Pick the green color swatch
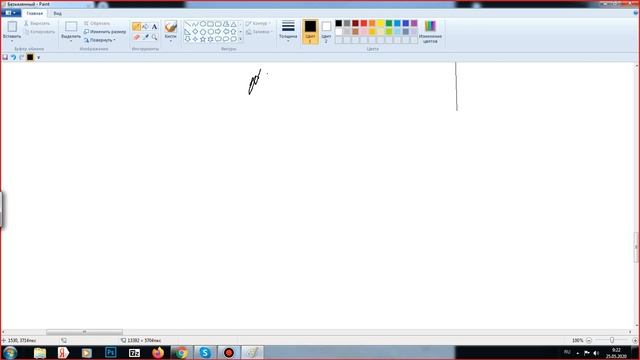This screenshot has width=640, height=360. click(x=389, y=23)
